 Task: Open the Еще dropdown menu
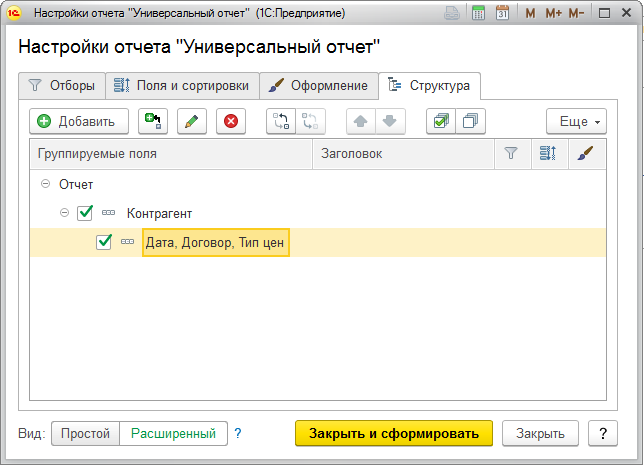click(x=576, y=121)
